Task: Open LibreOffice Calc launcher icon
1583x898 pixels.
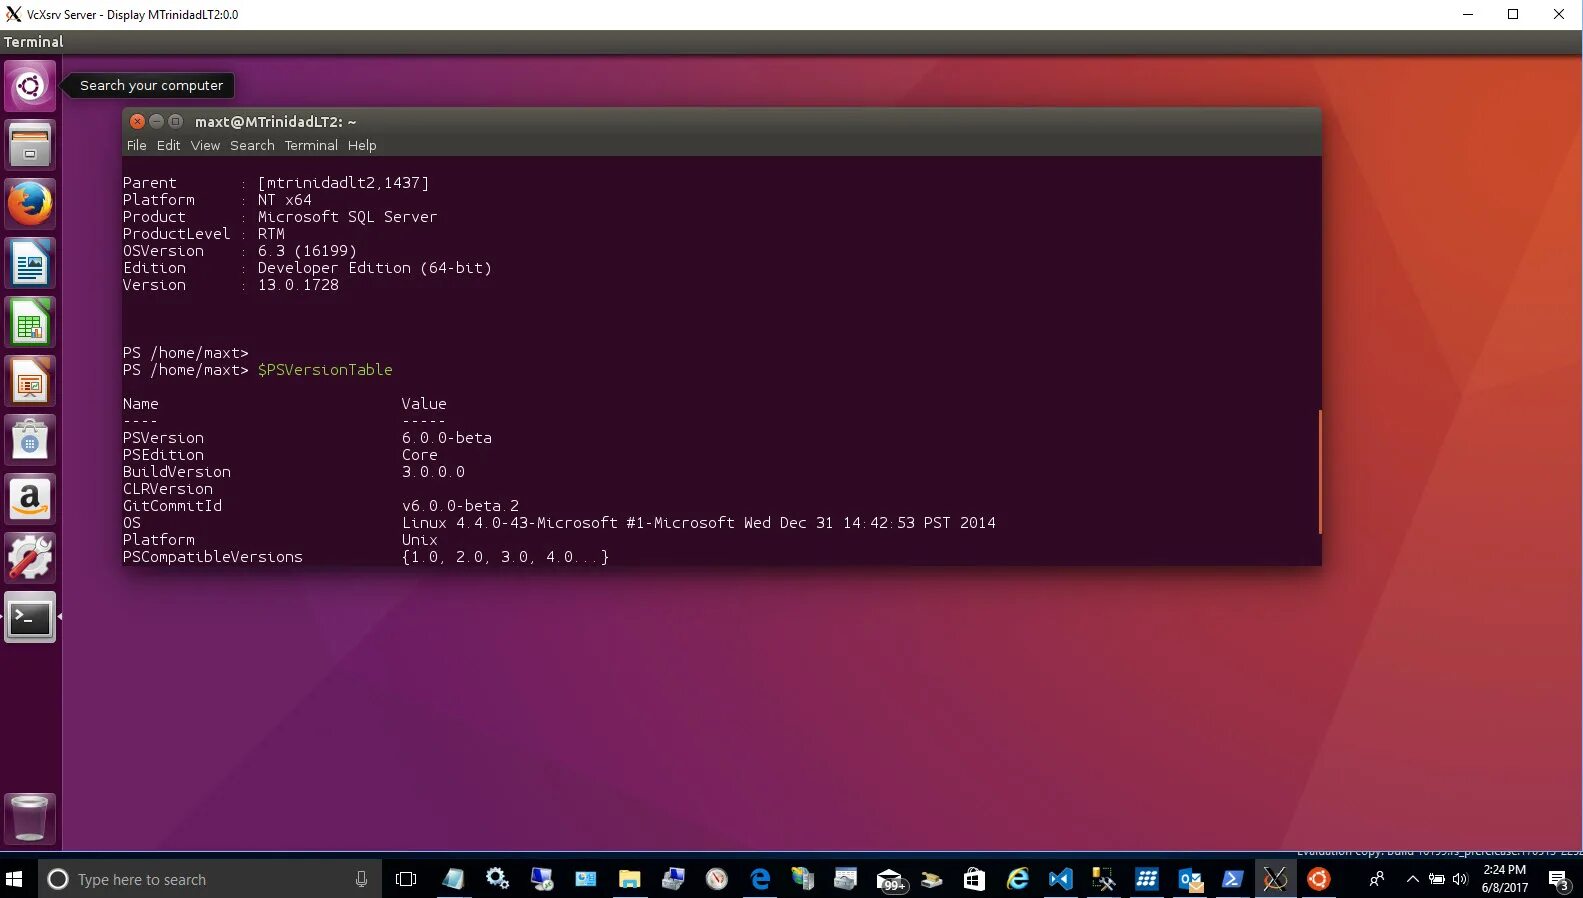Action: coord(30,322)
